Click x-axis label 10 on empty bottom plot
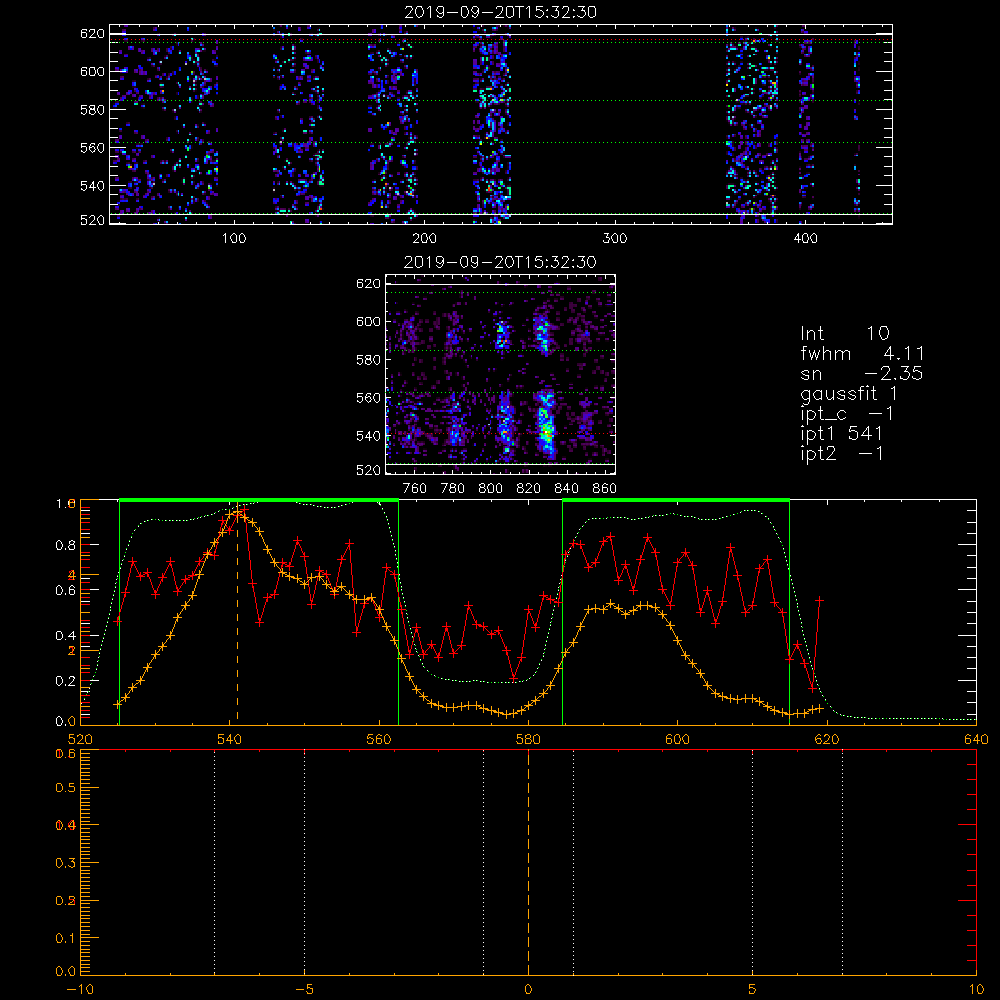Screen dimensions: 1000x1000 (976, 990)
